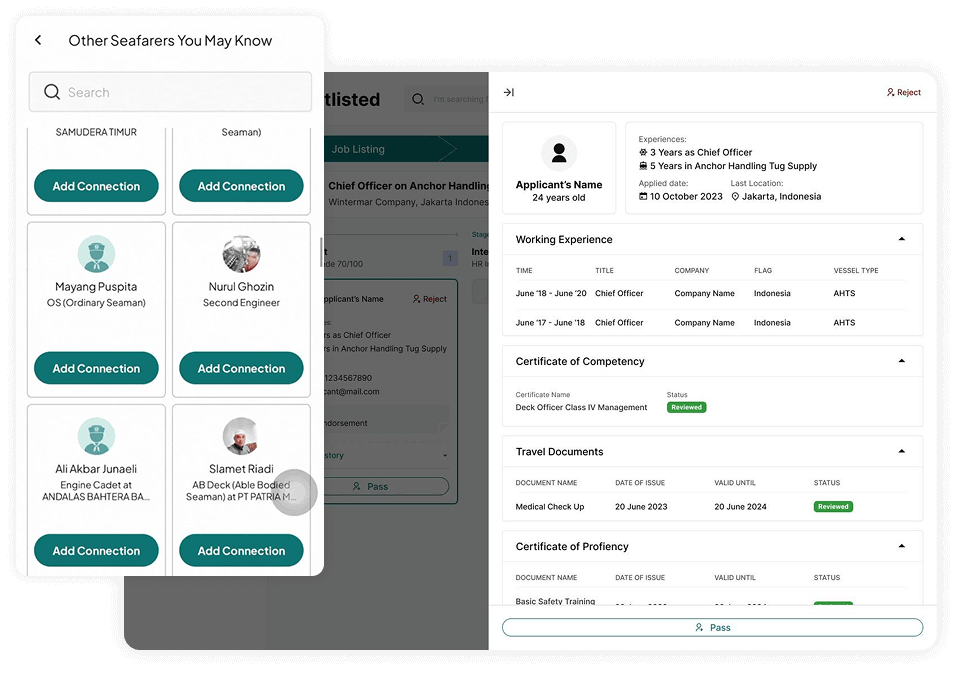Screen dimensions: 961x674
Task: Click the applicant's profile avatar icon
Action: tap(559, 153)
